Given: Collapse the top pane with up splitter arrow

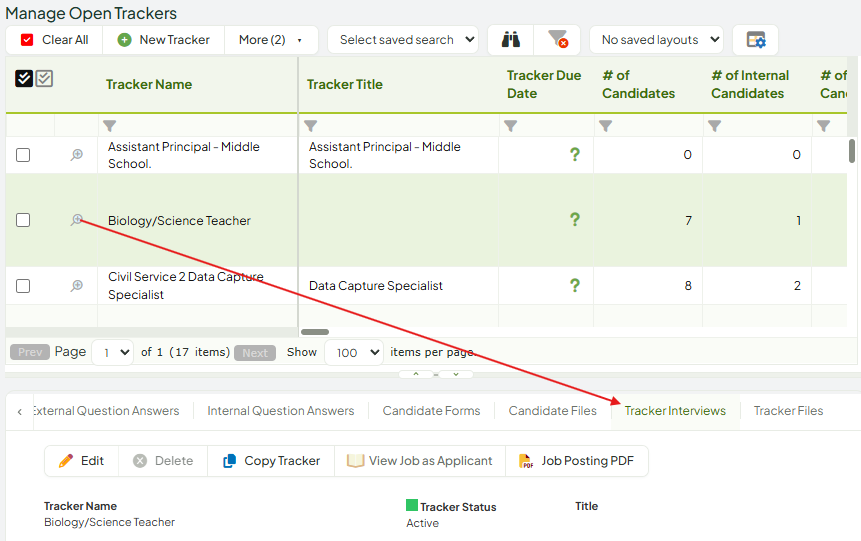Looking at the screenshot, I should 416,374.
